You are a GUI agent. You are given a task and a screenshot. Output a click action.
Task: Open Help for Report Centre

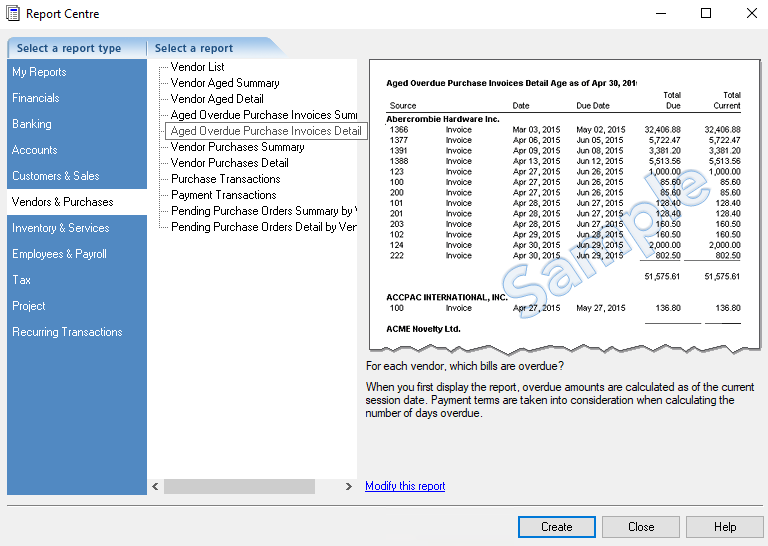click(725, 527)
